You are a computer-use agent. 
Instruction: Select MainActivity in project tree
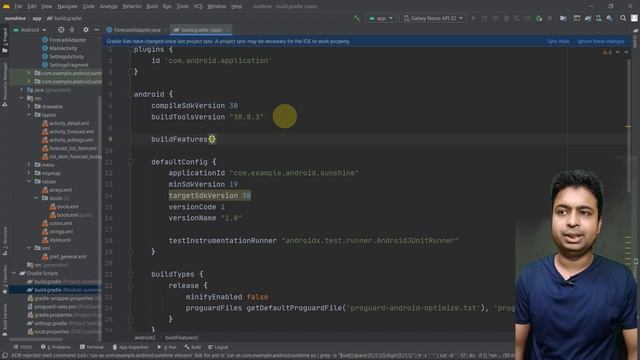(x=60, y=48)
